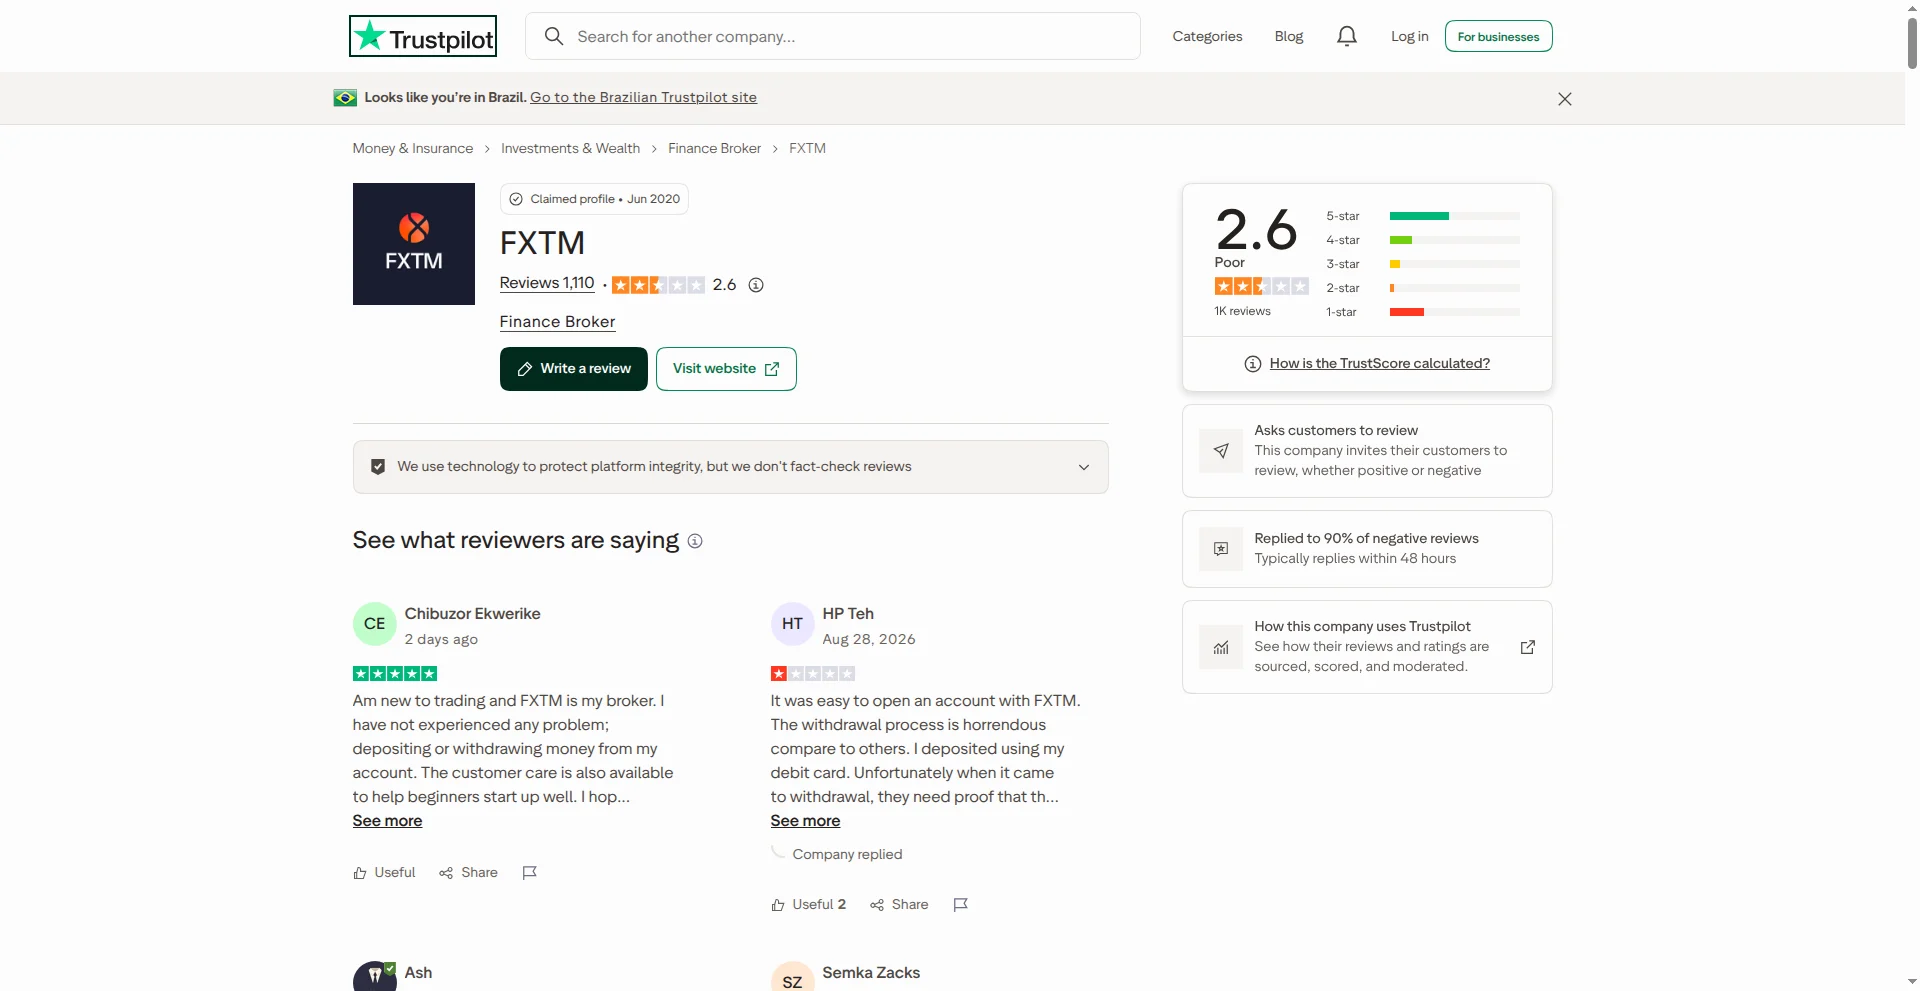The width and height of the screenshot is (1920, 991).
Task: Filter by 5-star rating bar
Action: tap(1455, 216)
